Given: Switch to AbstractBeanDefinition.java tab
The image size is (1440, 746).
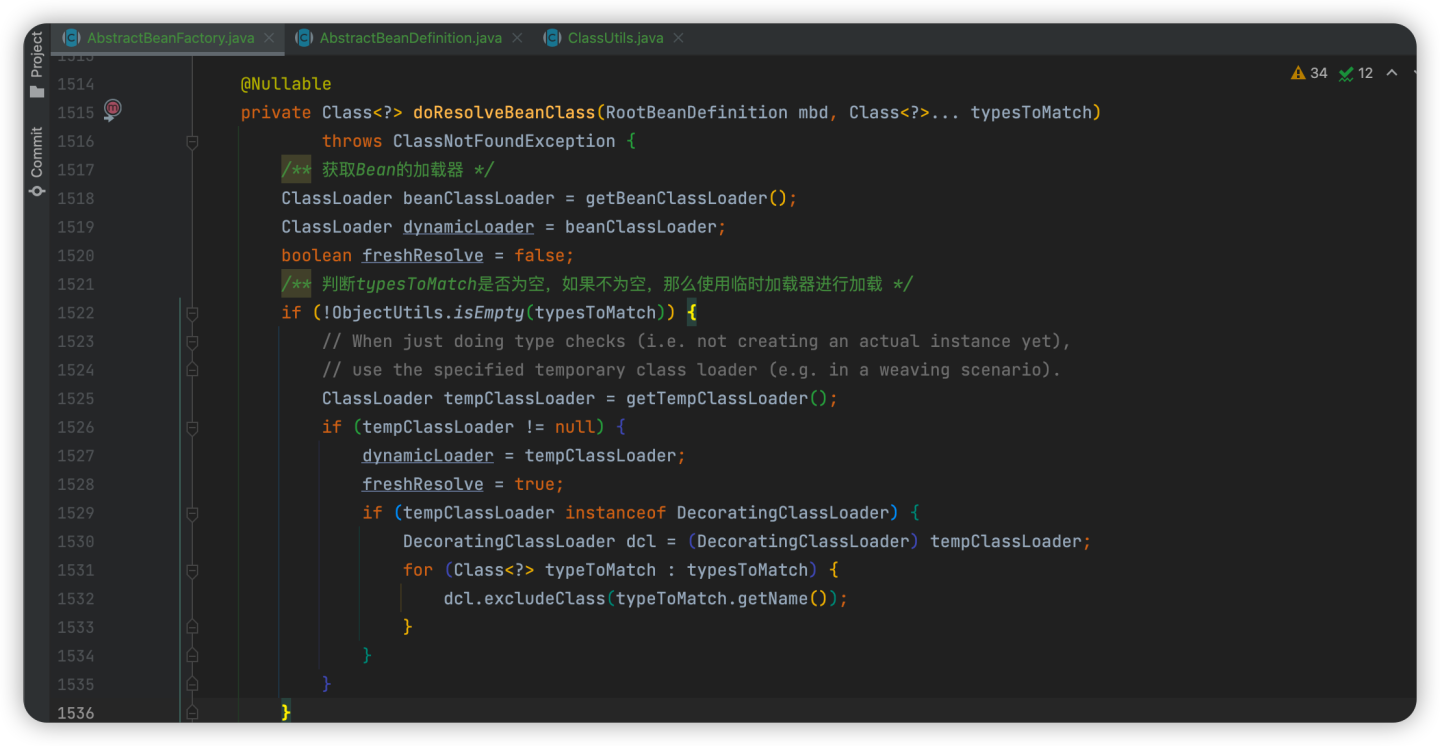Looking at the screenshot, I should [410, 38].
